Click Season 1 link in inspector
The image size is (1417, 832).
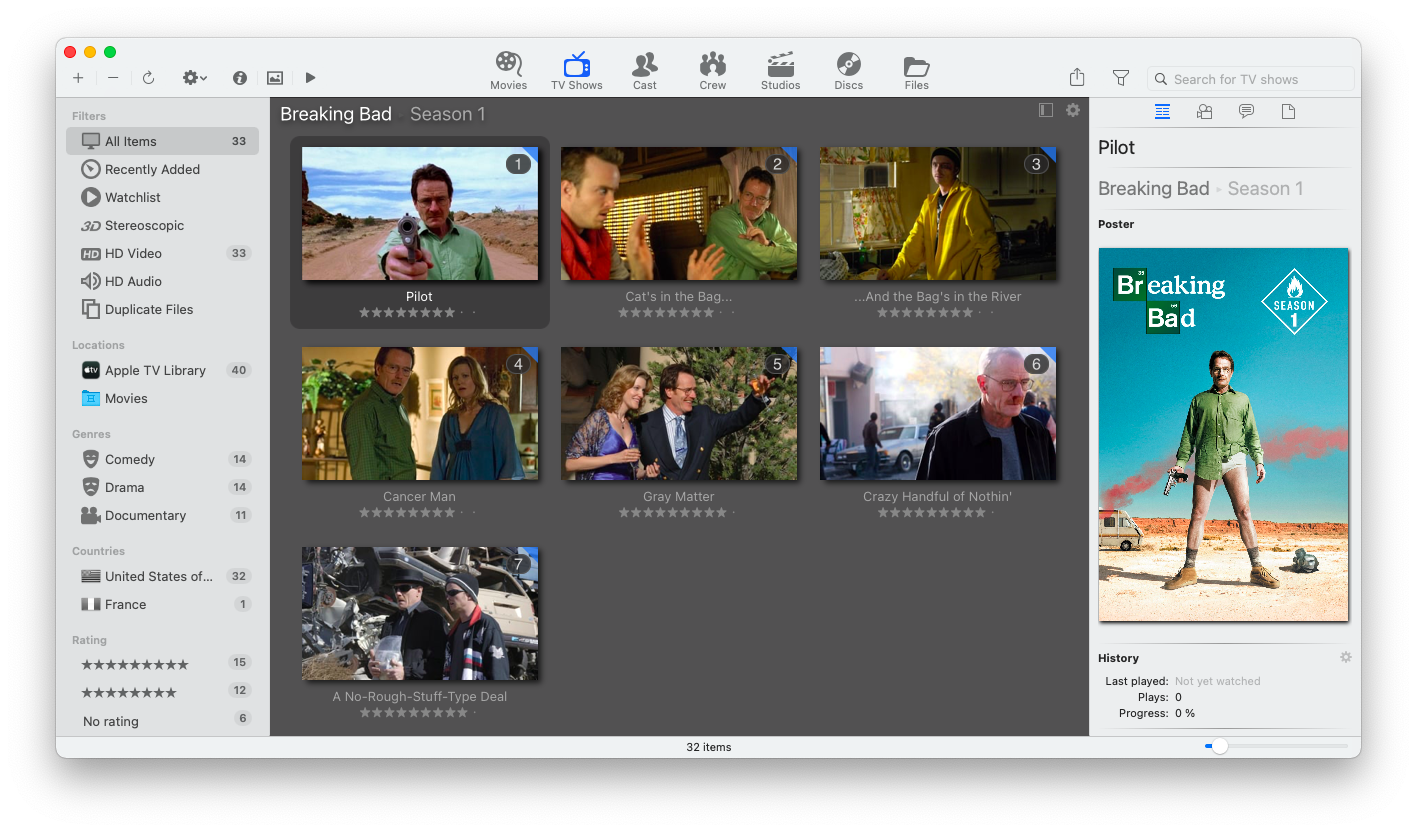point(1265,189)
